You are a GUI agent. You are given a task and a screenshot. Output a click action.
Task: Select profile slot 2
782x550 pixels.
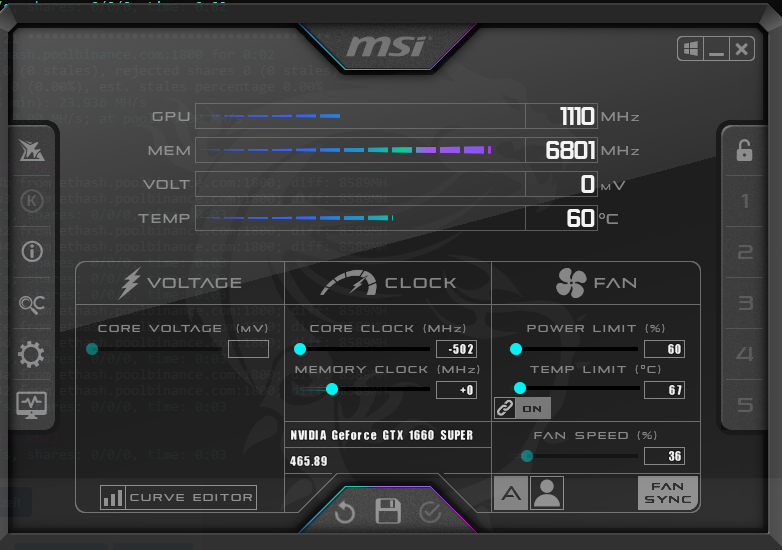point(745,252)
